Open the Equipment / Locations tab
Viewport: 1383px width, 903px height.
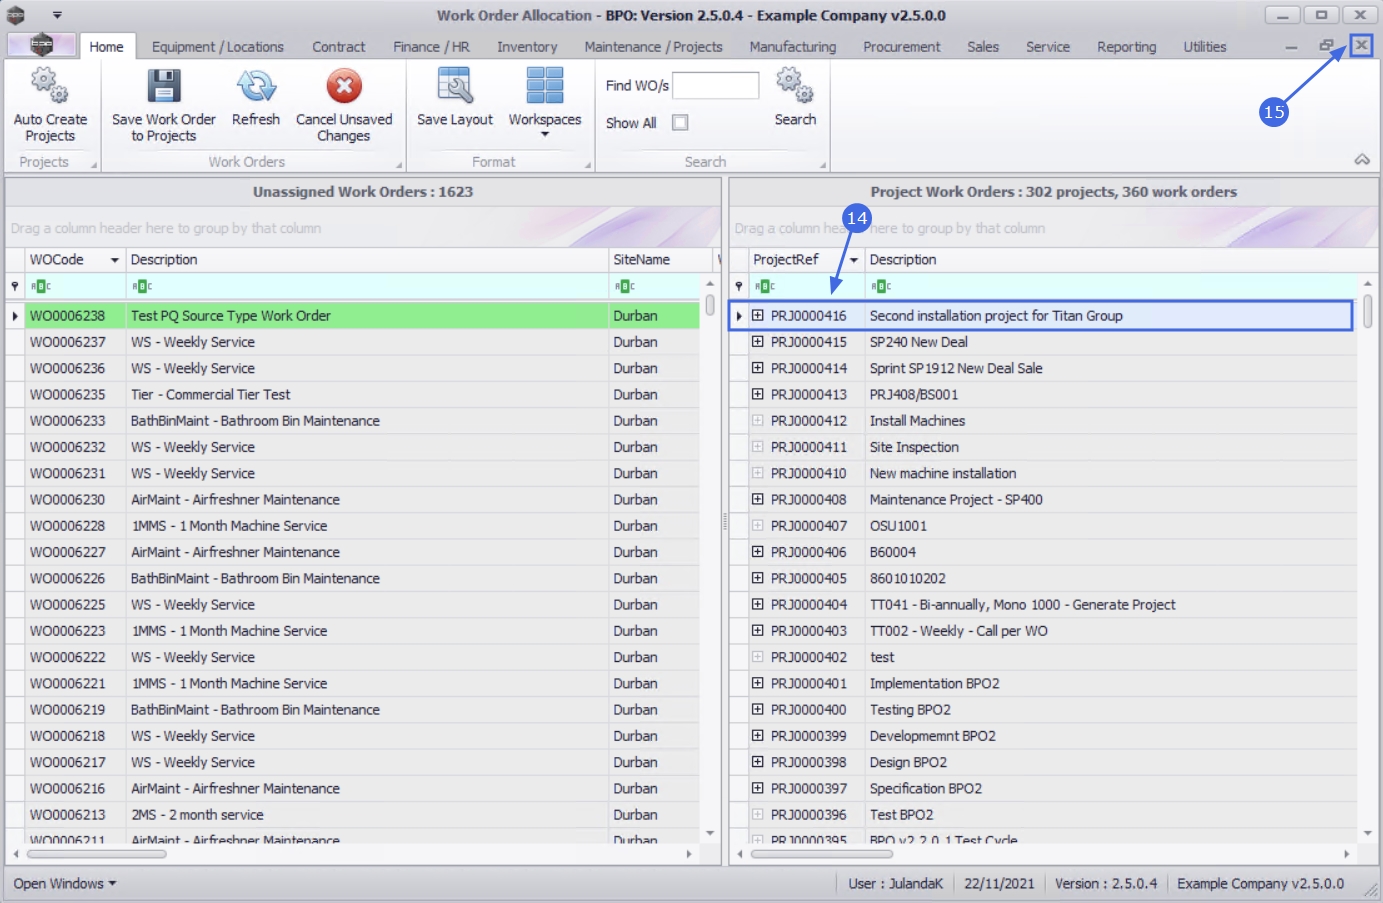tap(218, 47)
